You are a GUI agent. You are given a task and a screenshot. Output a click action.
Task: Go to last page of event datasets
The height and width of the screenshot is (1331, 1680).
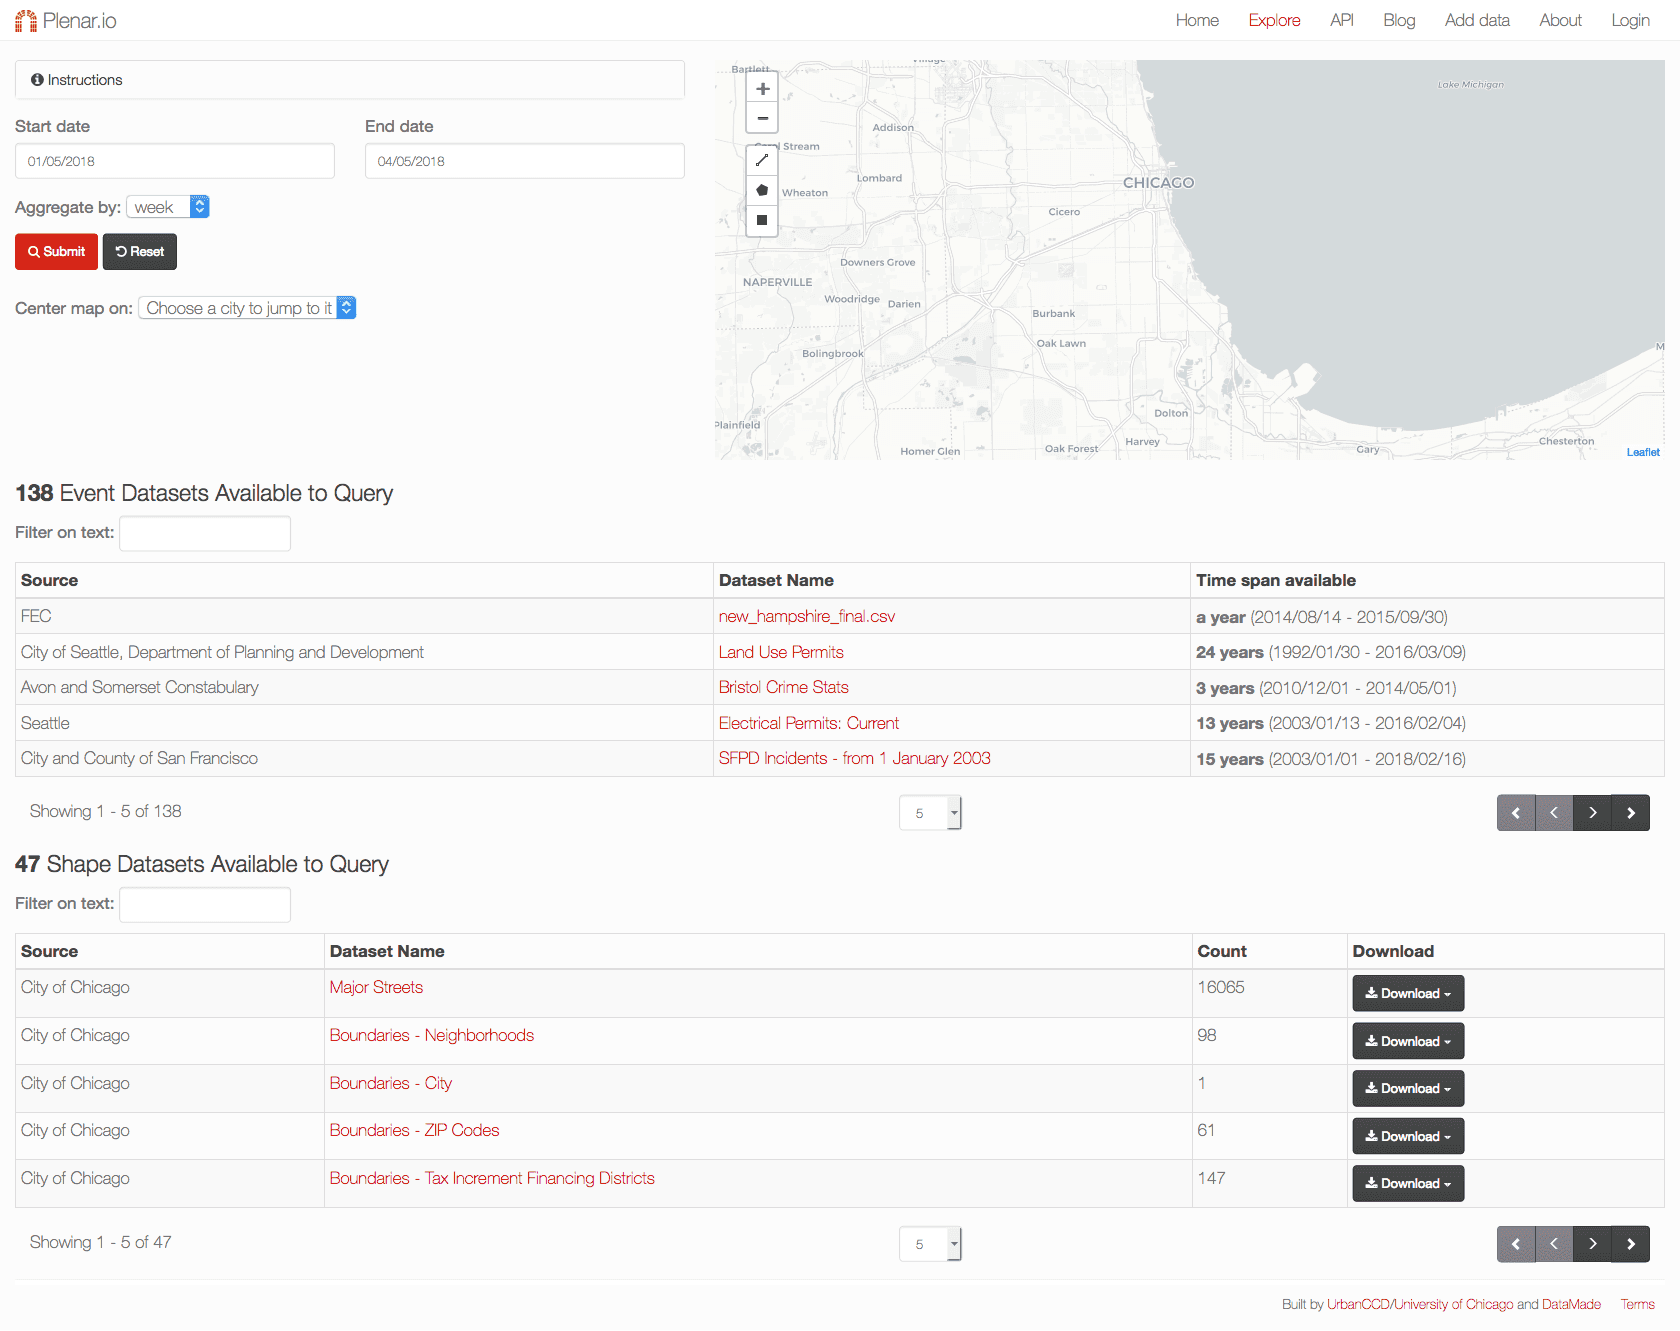1631,813
